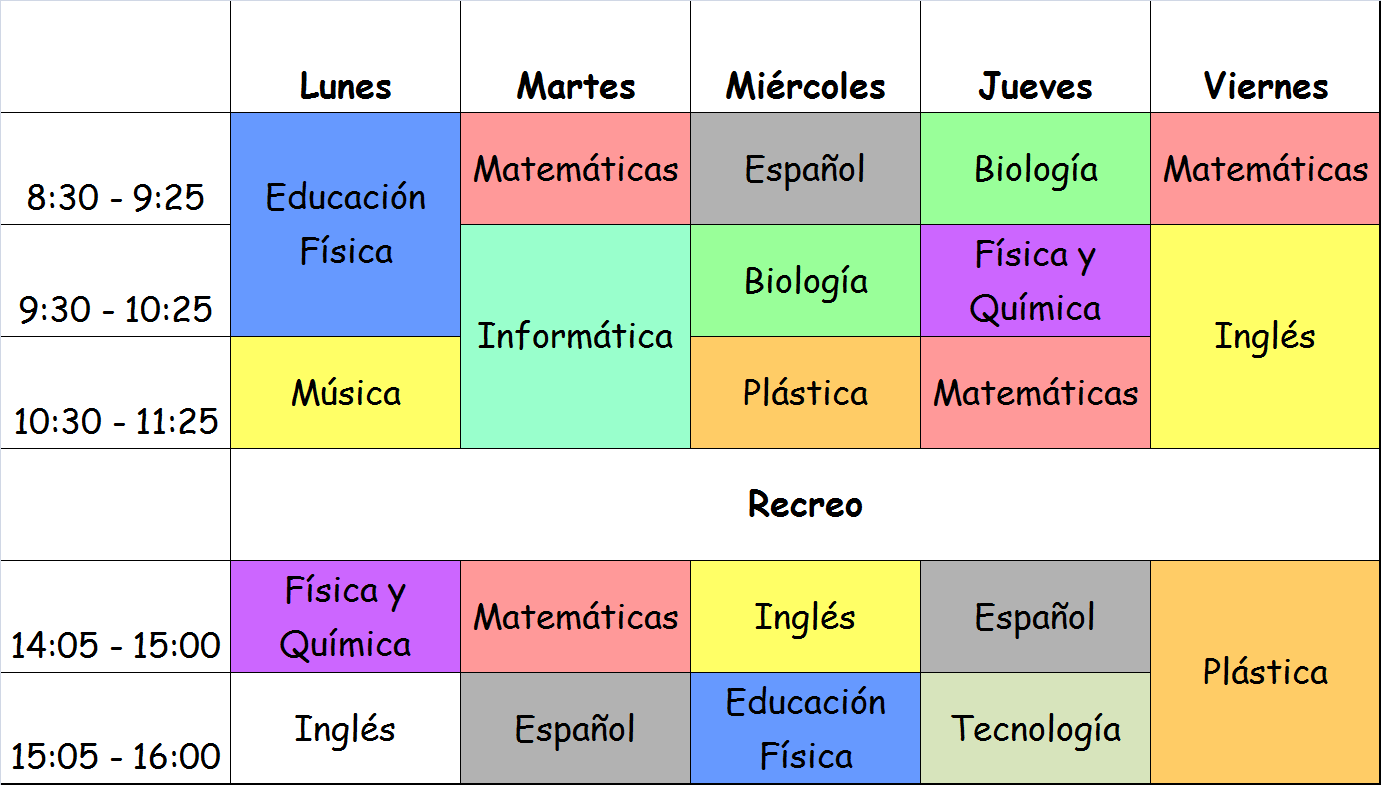Viewport: 1381px width, 785px height.
Task: Select the 8:30 - 9:25 time slot label
Action: [x=116, y=196]
